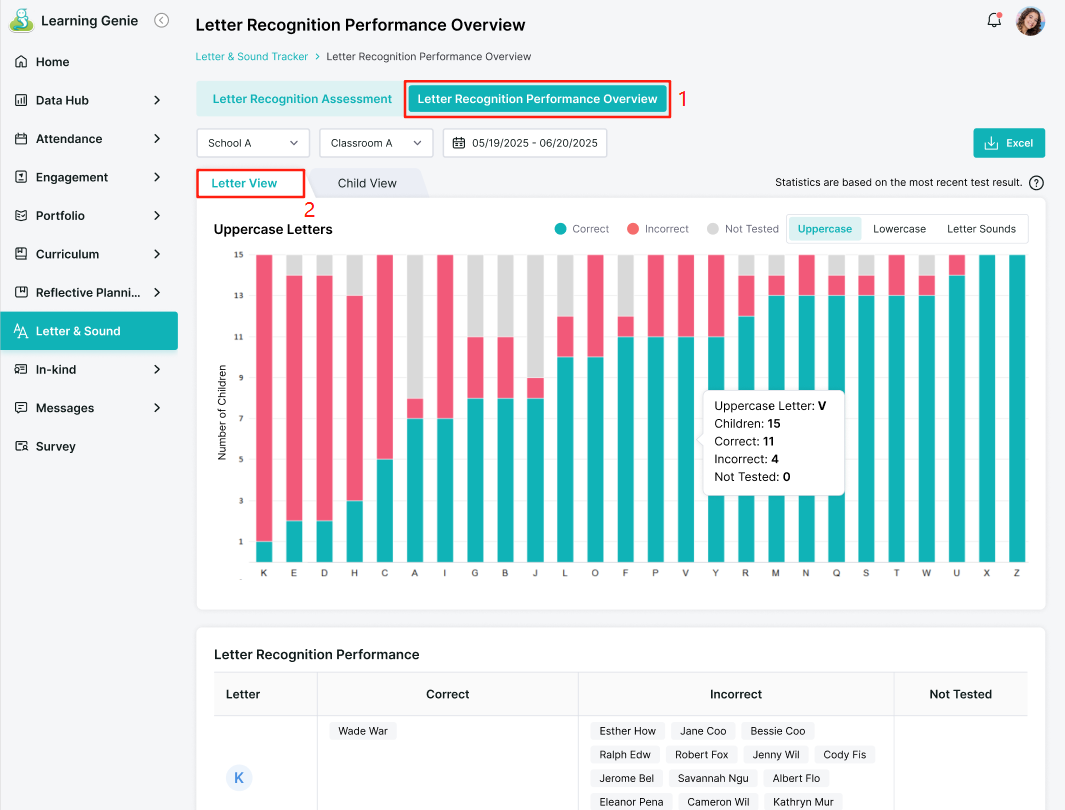
Task: Switch to the Child View tab
Action: point(367,183)
